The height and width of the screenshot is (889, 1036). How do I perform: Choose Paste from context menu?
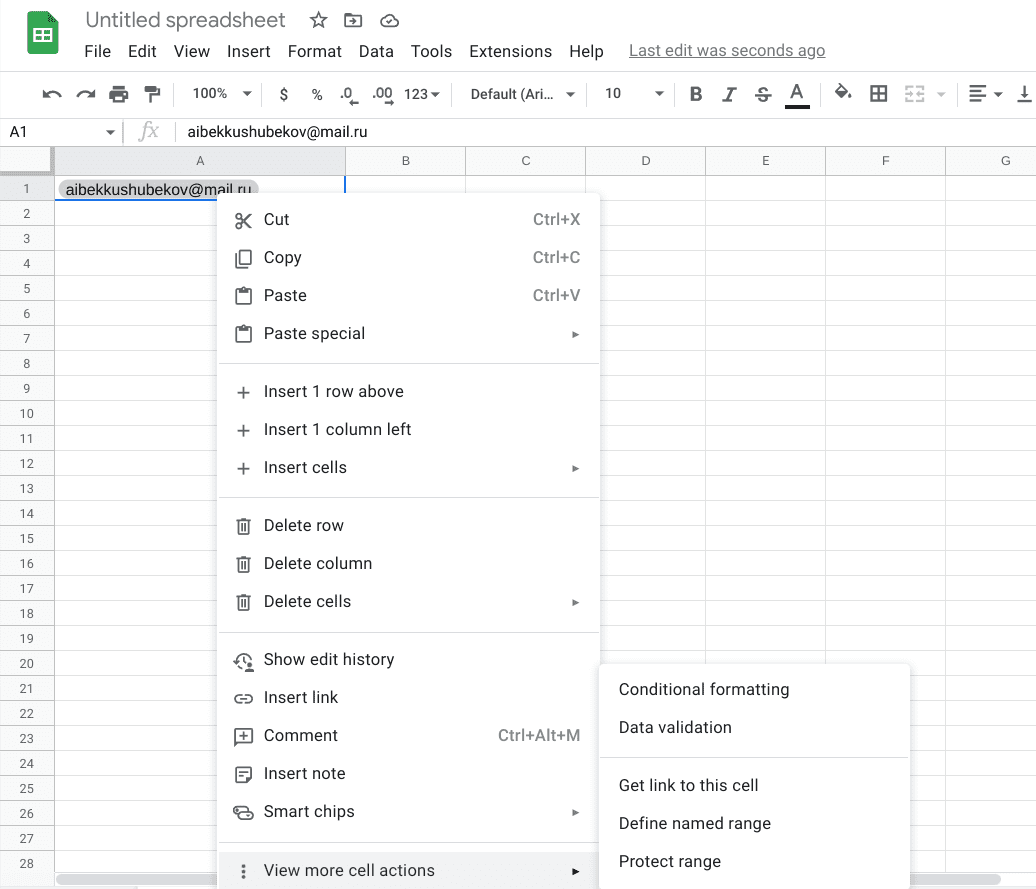pos(408,296)
